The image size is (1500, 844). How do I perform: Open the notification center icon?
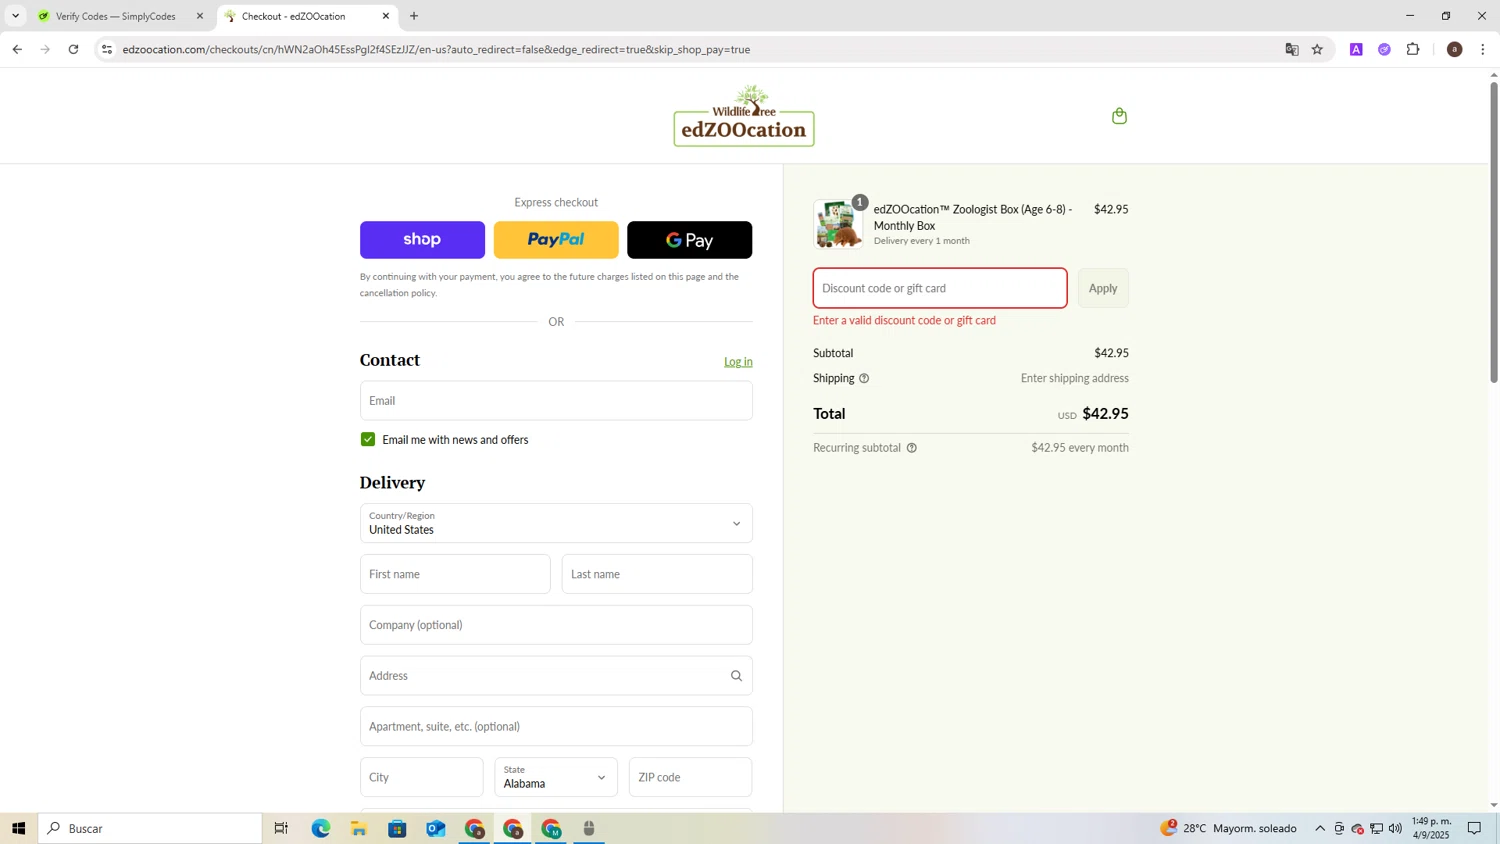coord(1474,828)
